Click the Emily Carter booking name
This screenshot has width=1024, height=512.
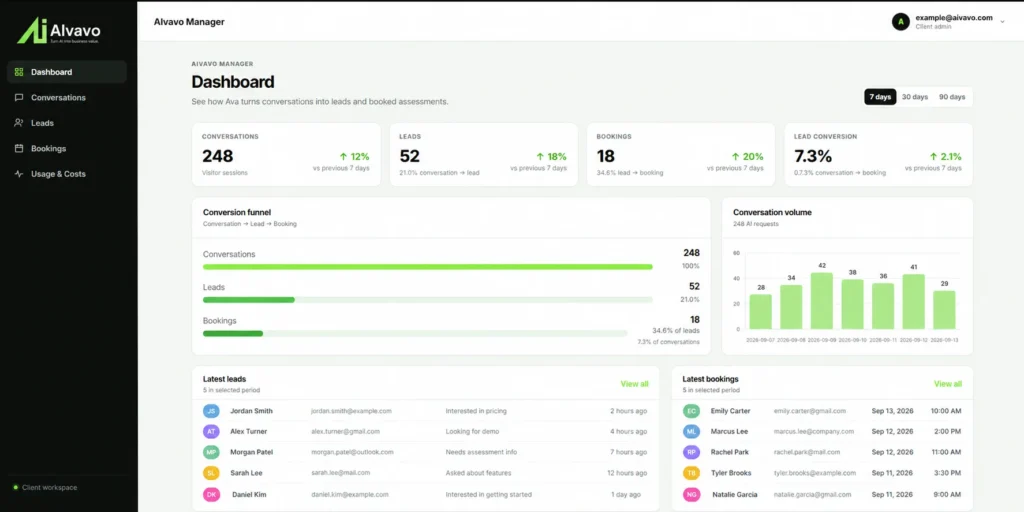[731, 411]
